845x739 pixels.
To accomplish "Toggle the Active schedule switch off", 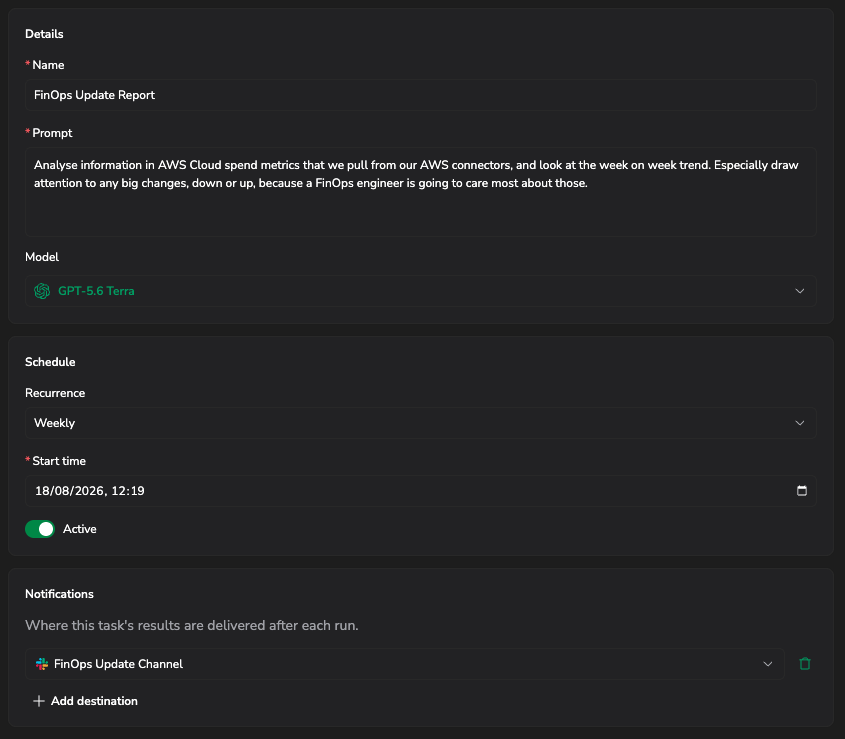I will (40, 529).
